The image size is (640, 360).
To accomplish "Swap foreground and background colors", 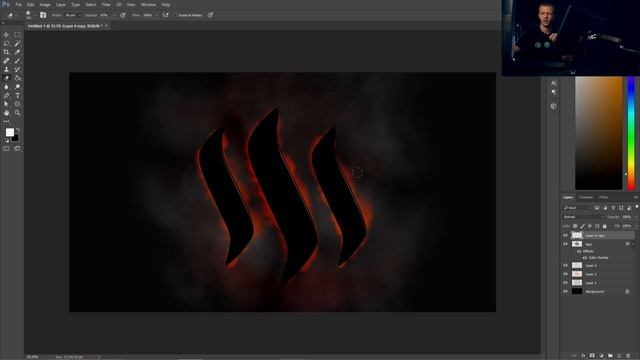I will tap(18, 130).
